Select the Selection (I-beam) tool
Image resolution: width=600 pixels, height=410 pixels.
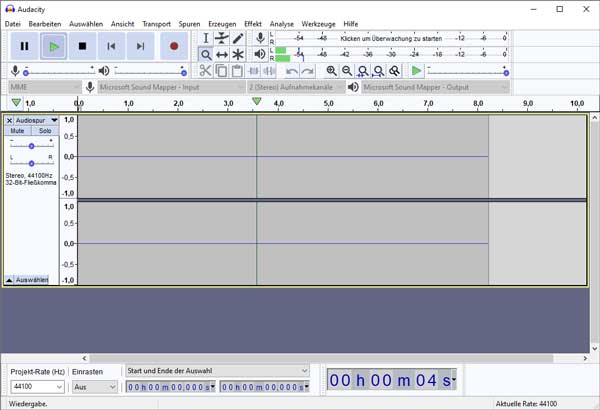tap(205, 38)
